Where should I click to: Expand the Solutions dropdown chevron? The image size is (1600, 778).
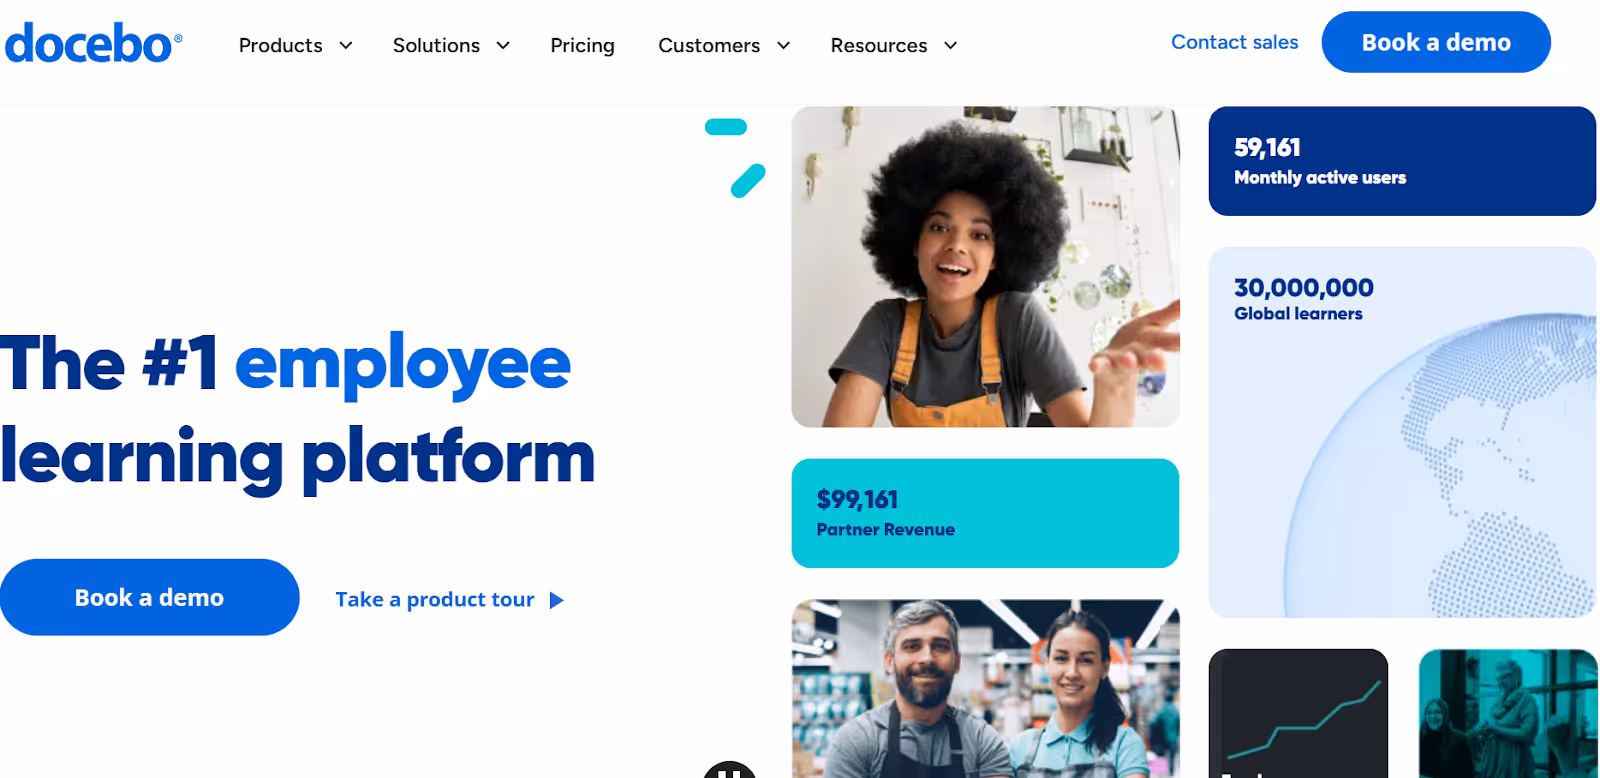pos(503,46)
